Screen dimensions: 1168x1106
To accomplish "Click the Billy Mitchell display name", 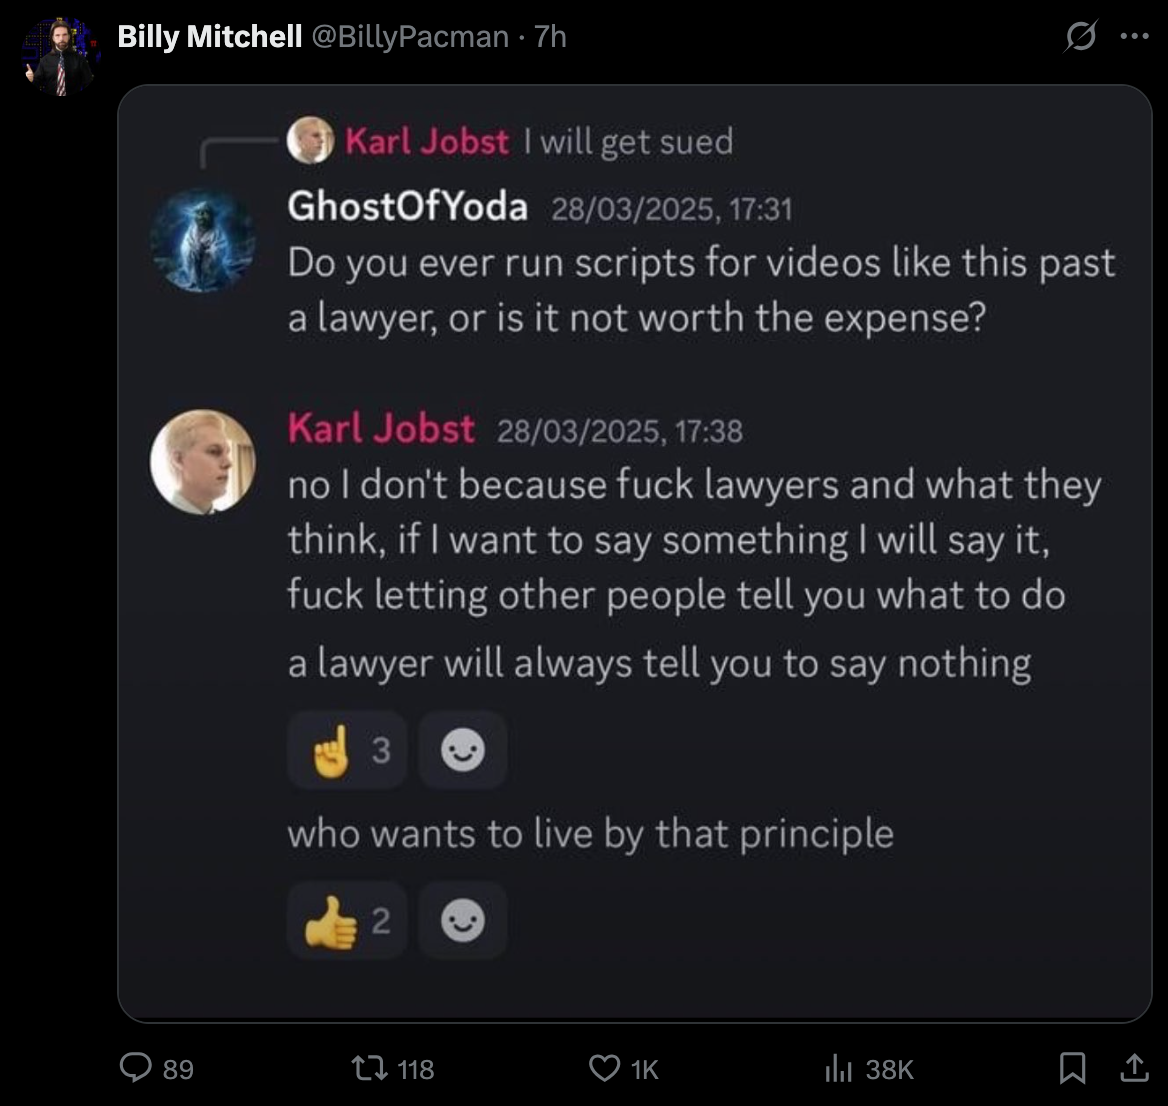I will pyautogui.click(x=210, y=37).
